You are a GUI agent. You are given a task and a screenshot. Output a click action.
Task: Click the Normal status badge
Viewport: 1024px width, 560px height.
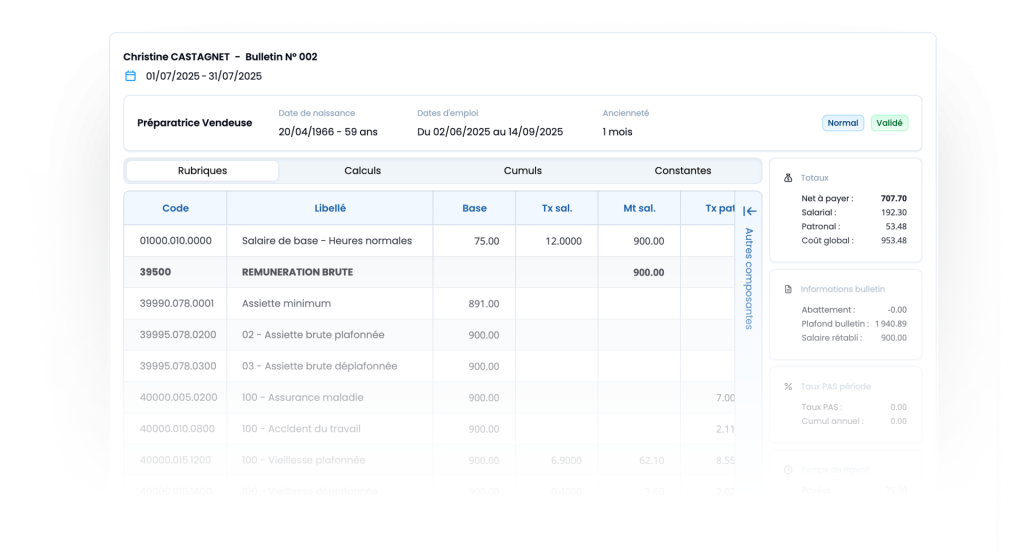coord(843,123)
